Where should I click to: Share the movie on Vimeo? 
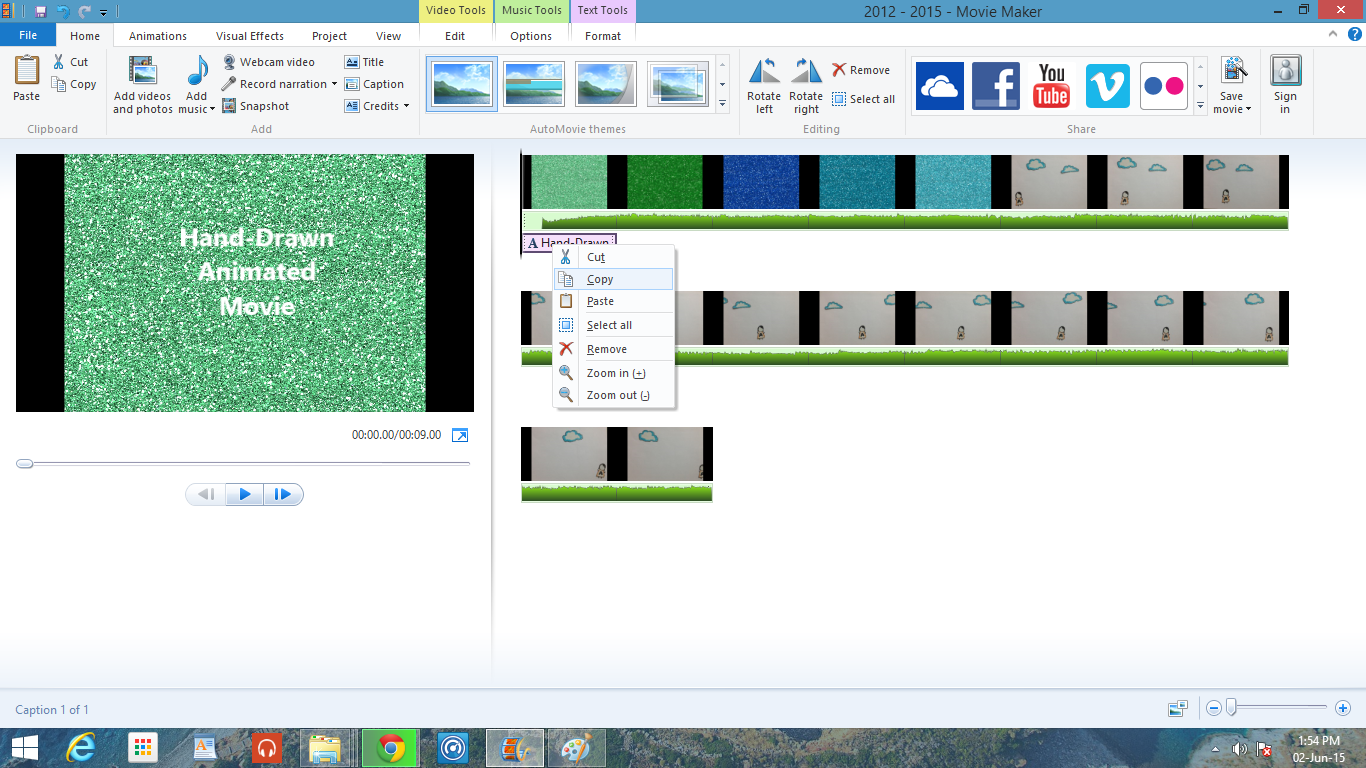coord(1108,86)
